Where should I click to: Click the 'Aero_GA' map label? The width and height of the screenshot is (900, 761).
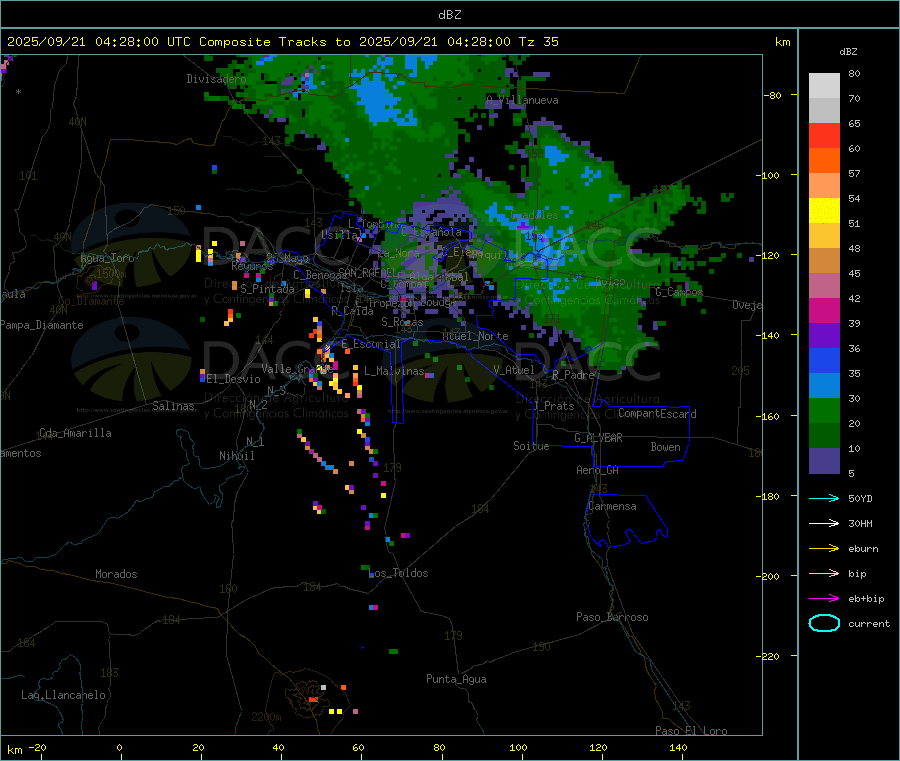pos(598,470)
